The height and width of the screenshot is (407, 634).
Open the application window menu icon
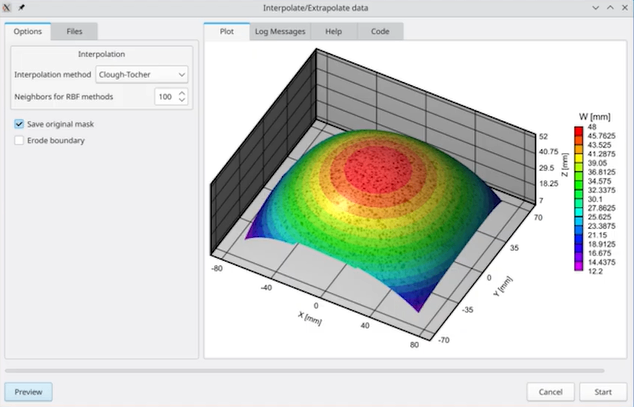tap(8, 7)
